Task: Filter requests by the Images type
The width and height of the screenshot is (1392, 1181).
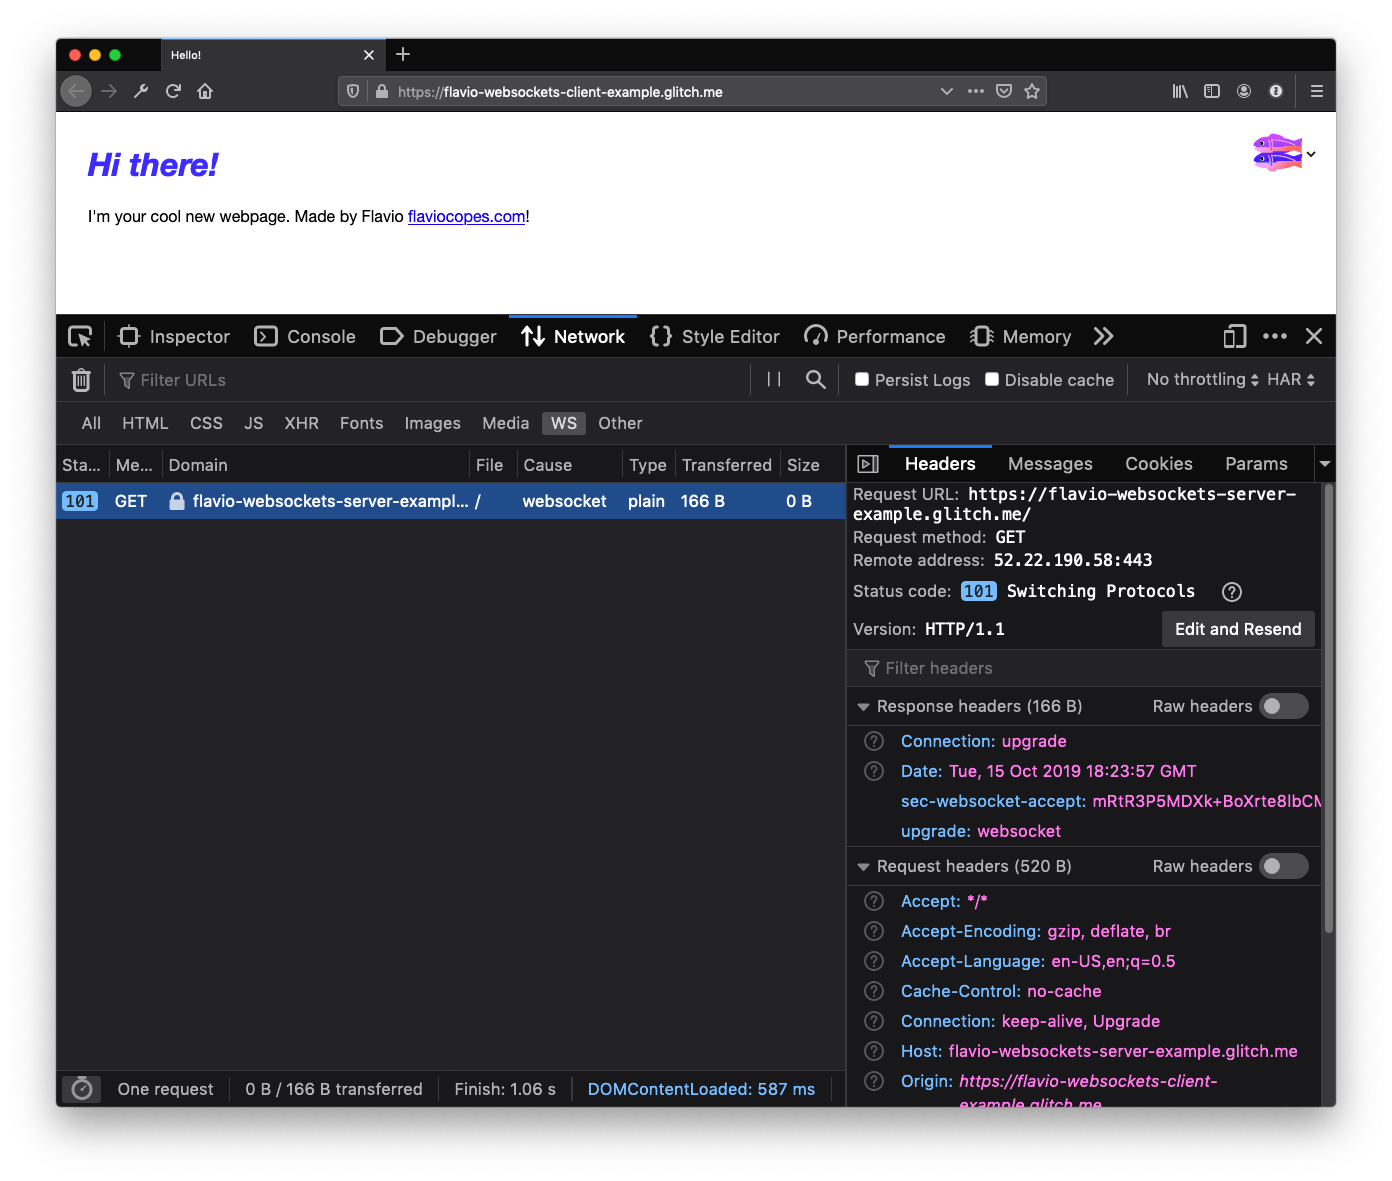Action: [x=432, y=423]
